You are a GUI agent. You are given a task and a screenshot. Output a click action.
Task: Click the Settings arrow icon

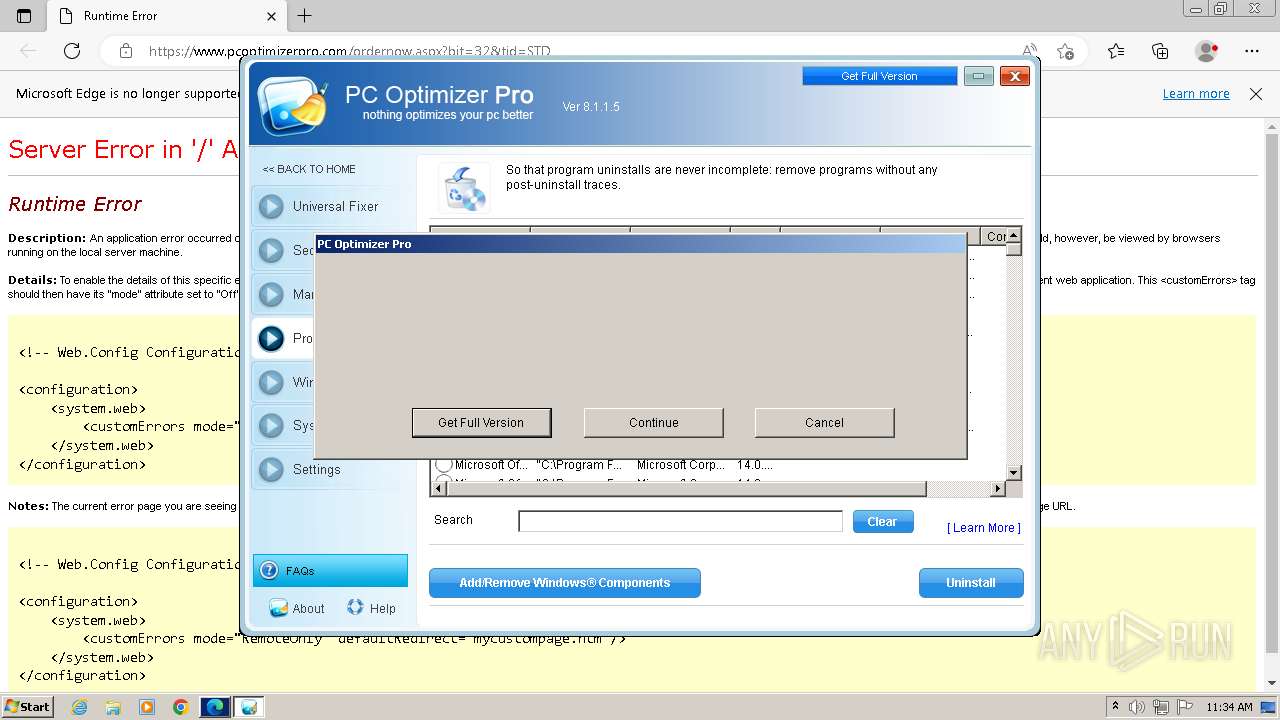tap(271, 469)
